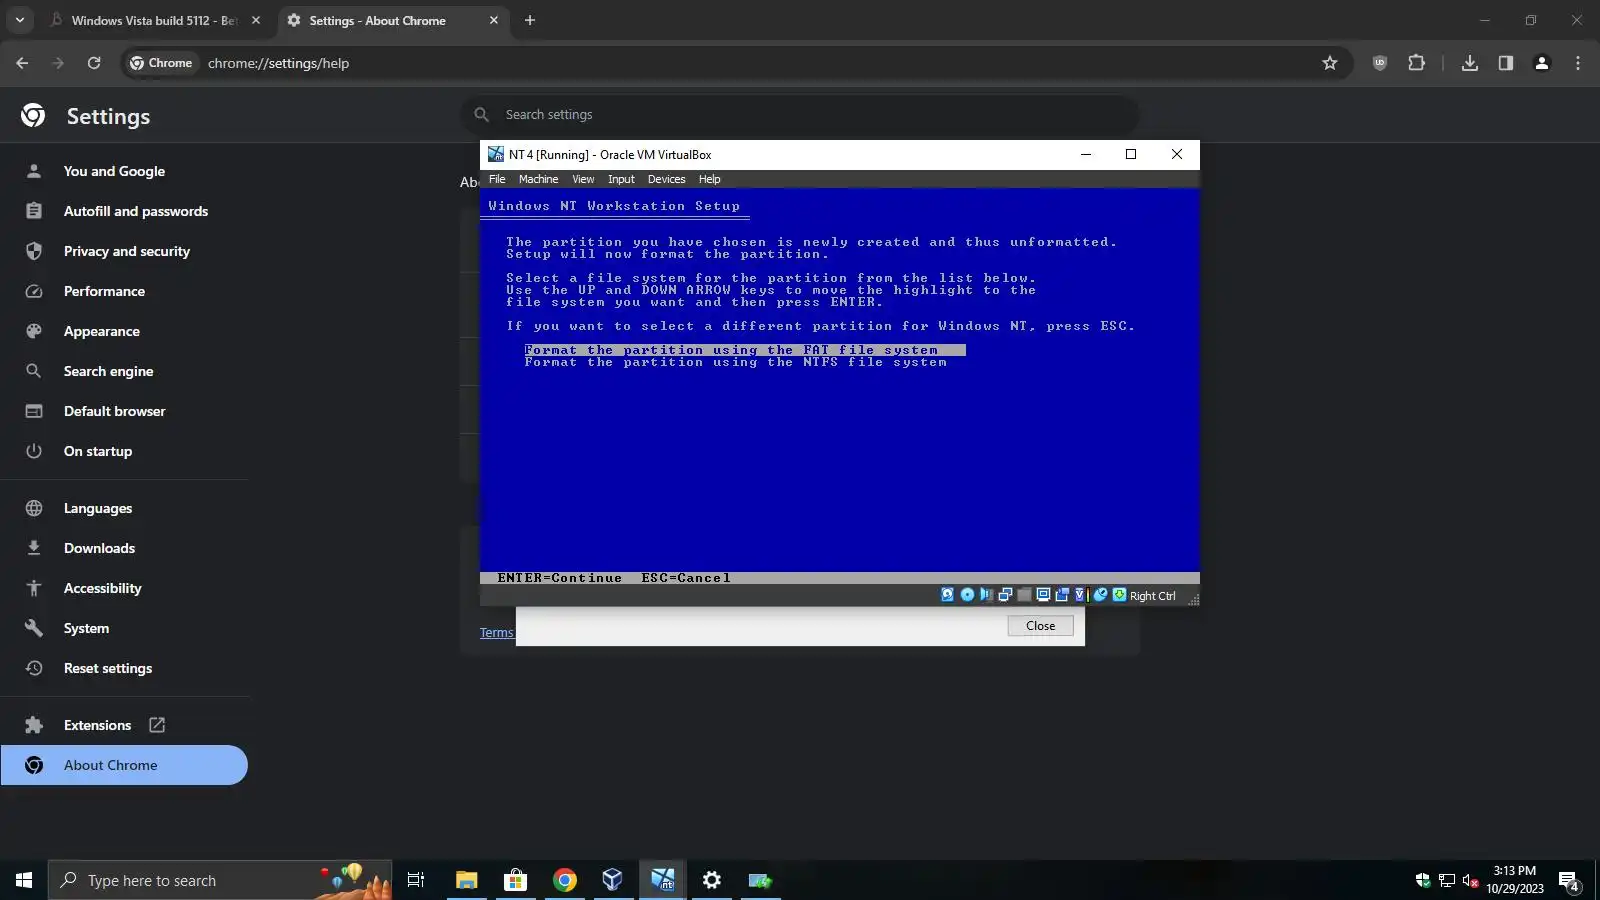Image resolution: width=1600 pixels, height=900 pixels.
Task: Click the hard disk indicator in VirtualBox status bar
Action: (947, 595)
